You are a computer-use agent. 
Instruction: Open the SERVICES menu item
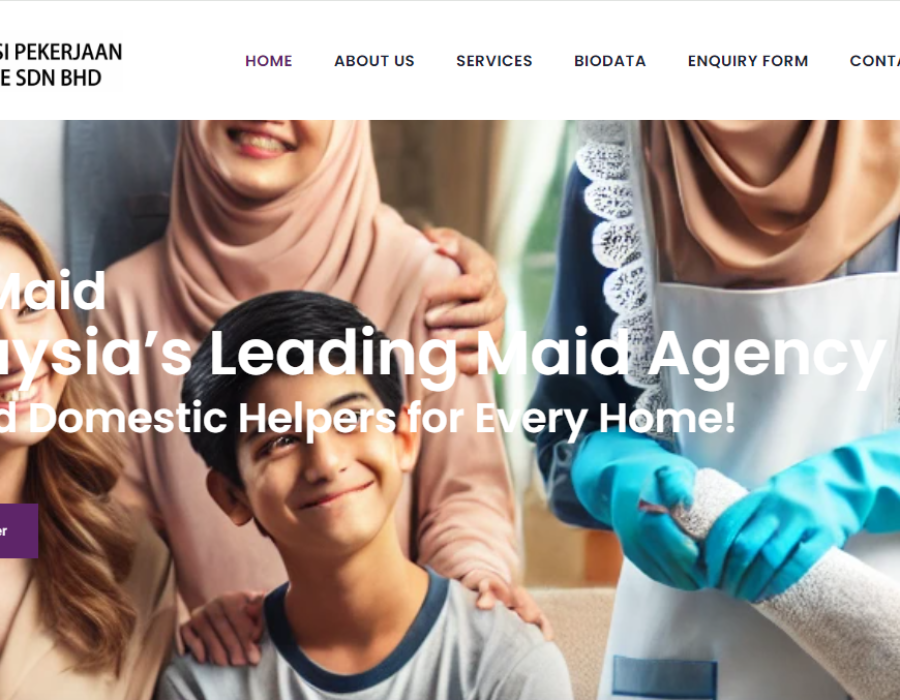[x=494, y=61]
